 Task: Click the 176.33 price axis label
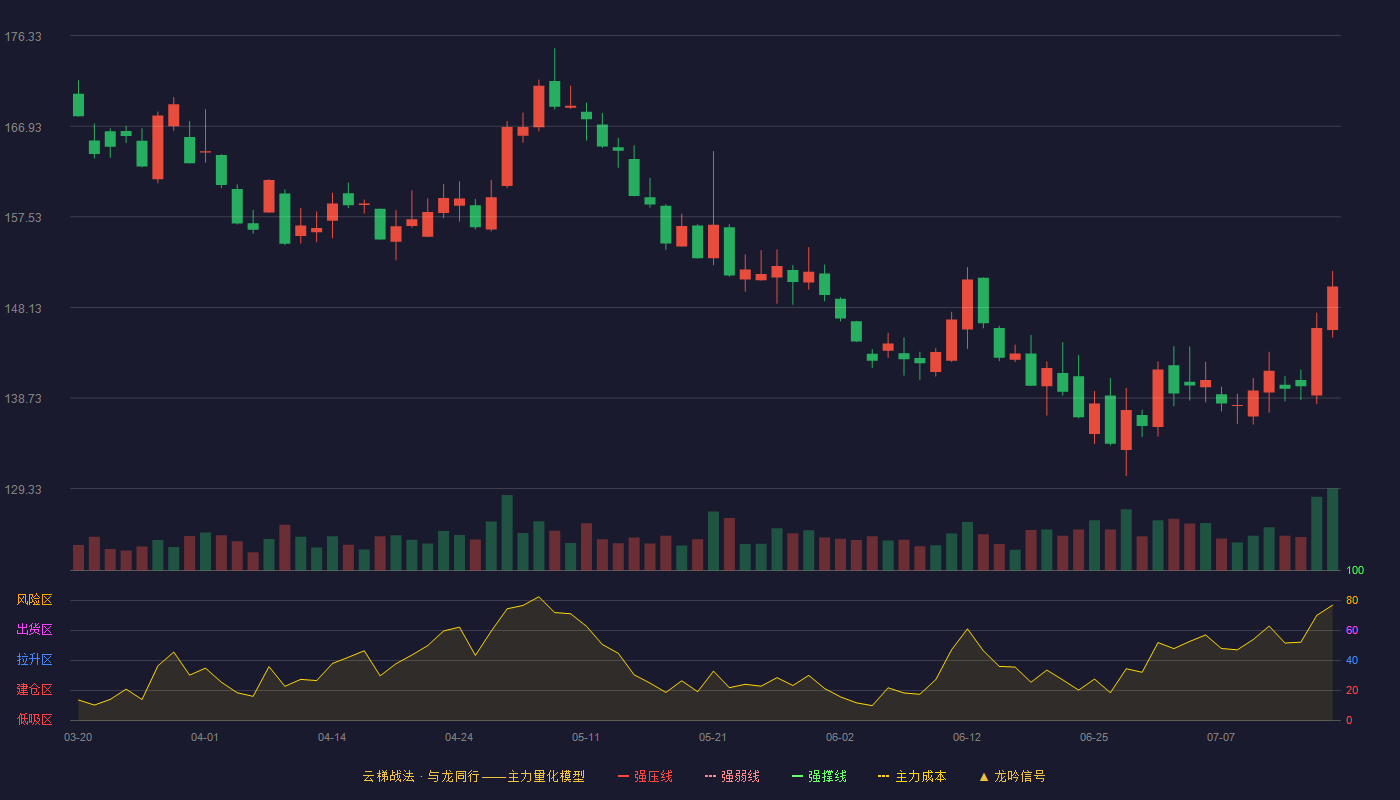click(23, 37)
